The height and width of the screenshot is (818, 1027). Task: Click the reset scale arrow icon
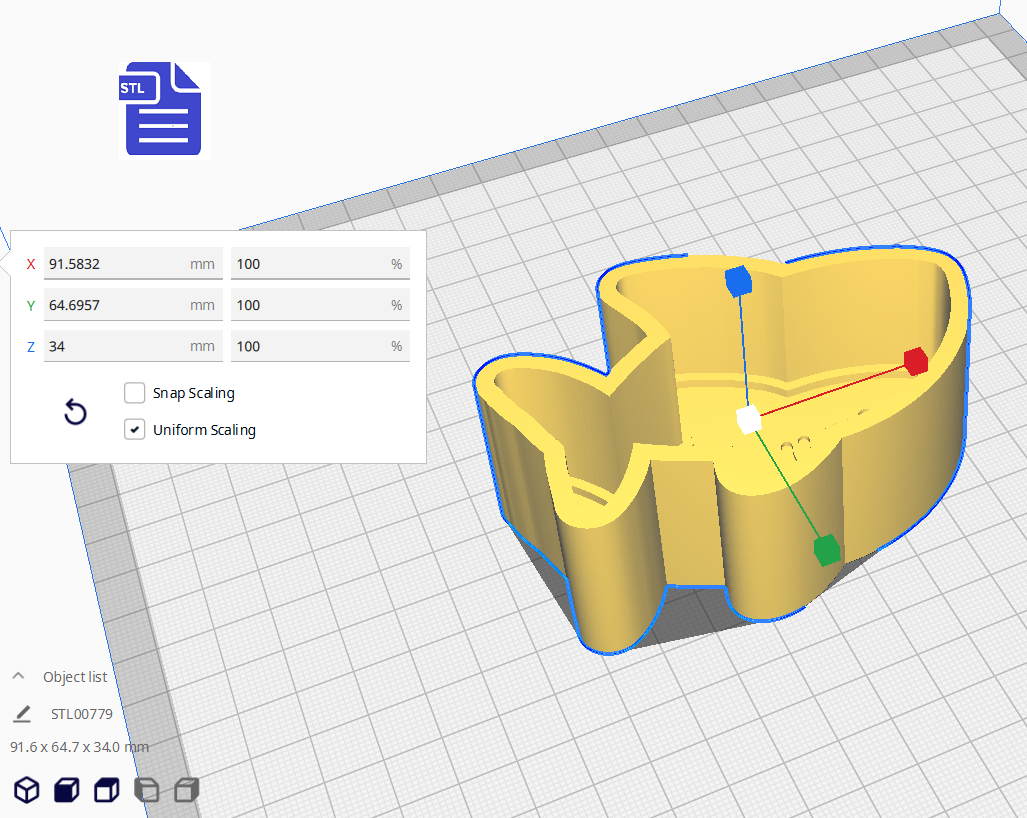(75, 412)
